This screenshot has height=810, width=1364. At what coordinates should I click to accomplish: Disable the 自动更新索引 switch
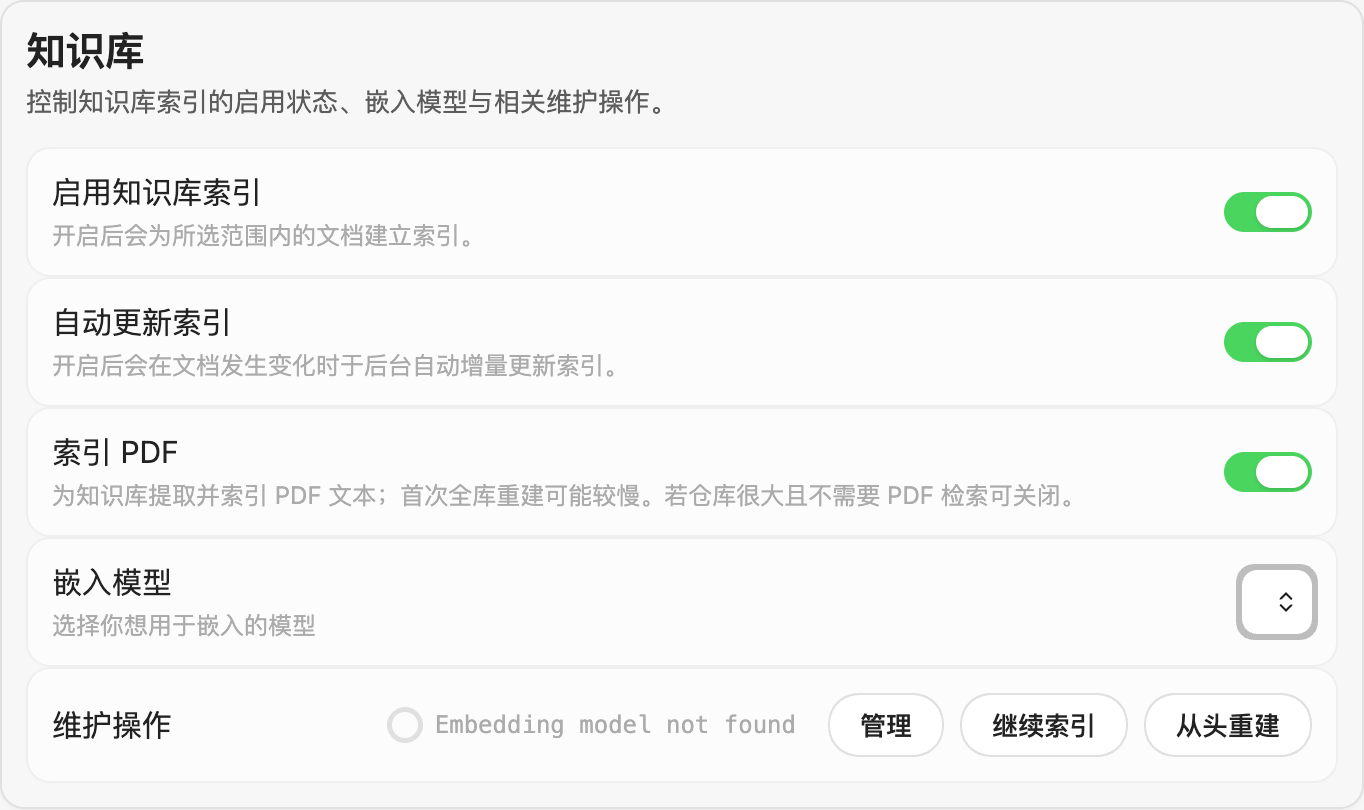1267,342
